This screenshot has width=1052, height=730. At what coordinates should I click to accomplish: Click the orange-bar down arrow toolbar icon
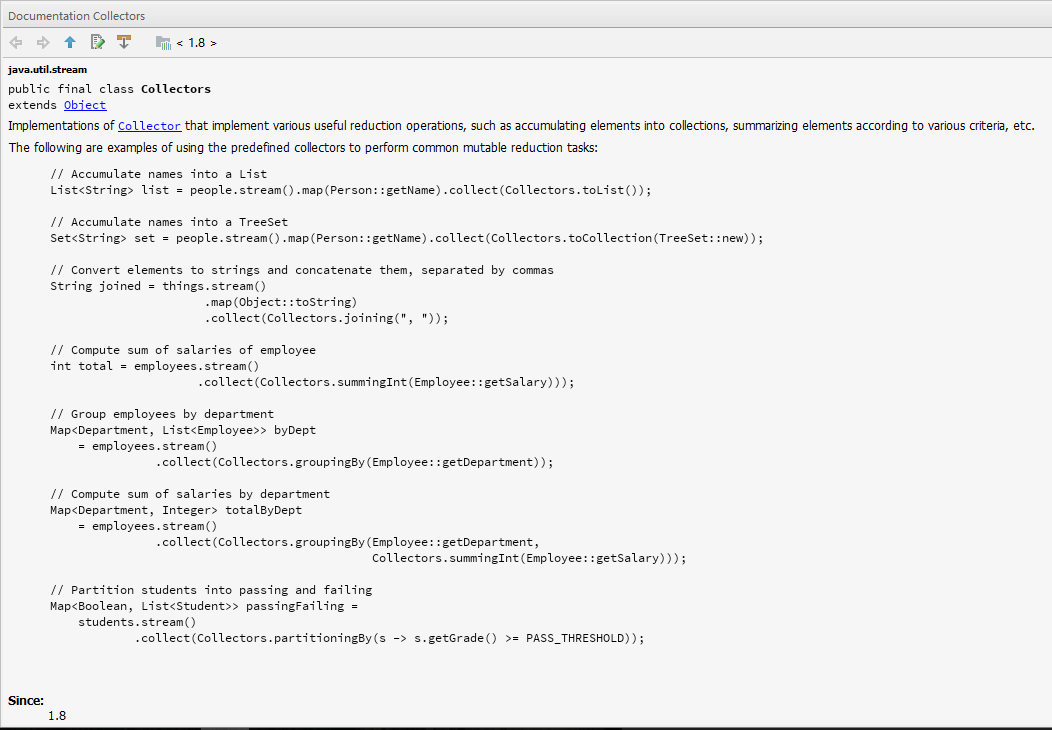(x=124, y=42)
